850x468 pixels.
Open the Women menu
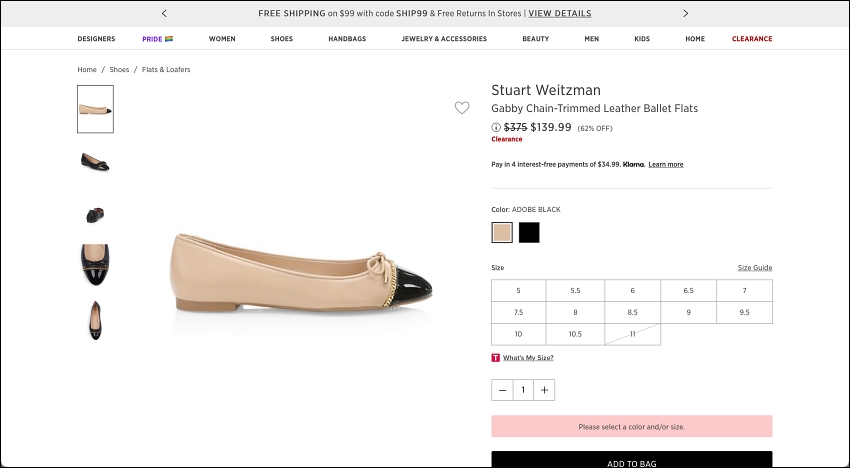tap(222, 39)
